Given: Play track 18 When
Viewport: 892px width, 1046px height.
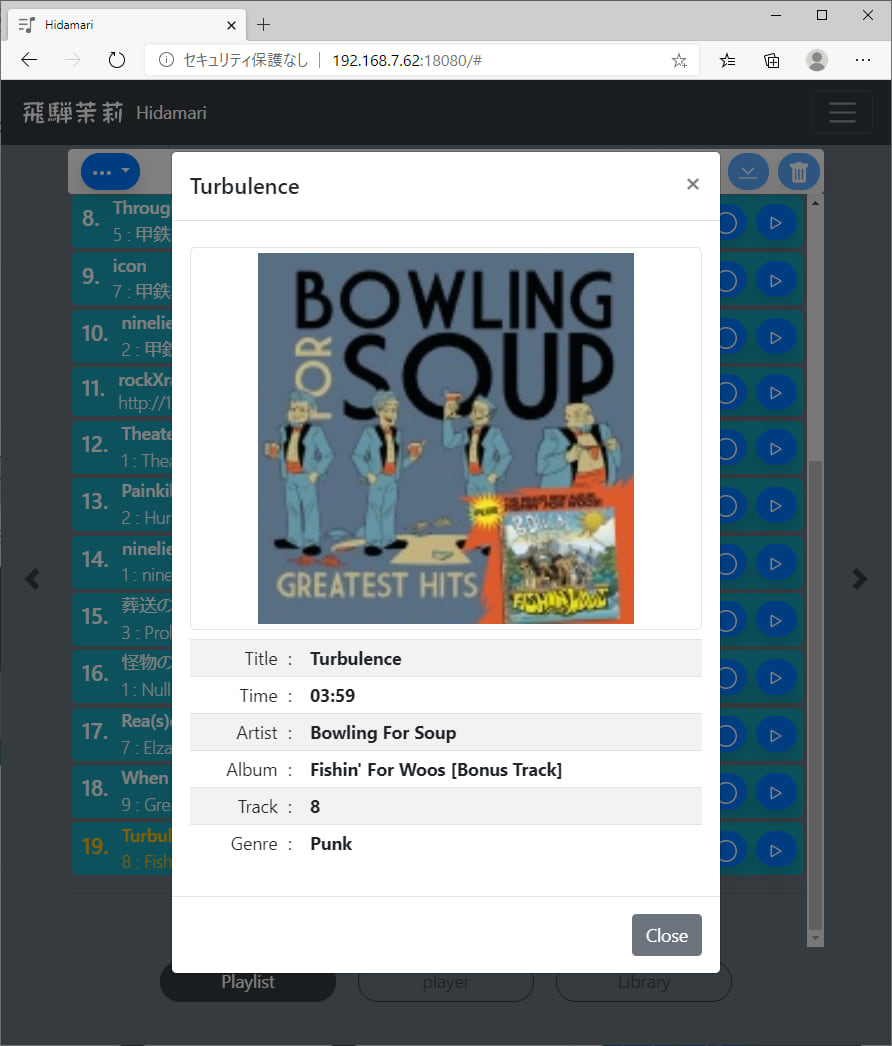Looking at the screenshot, I should 776,793.
